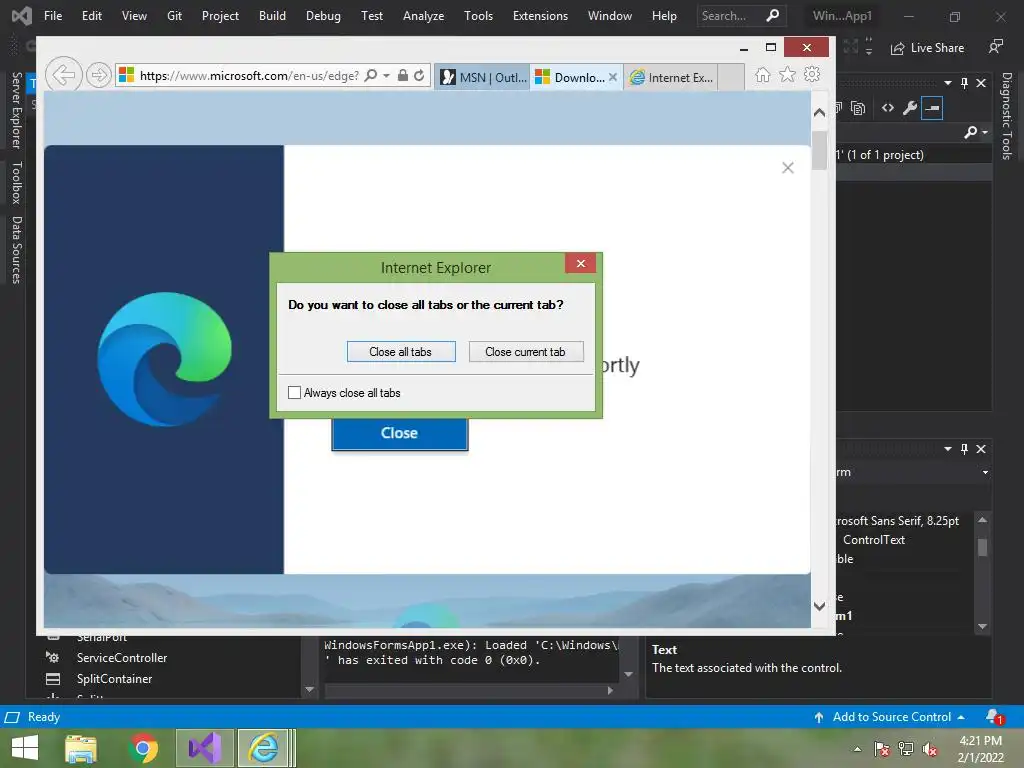Click the refresh icon in address bar
The width and height of the screenshot is (1024, 768).
coord(419,75)
